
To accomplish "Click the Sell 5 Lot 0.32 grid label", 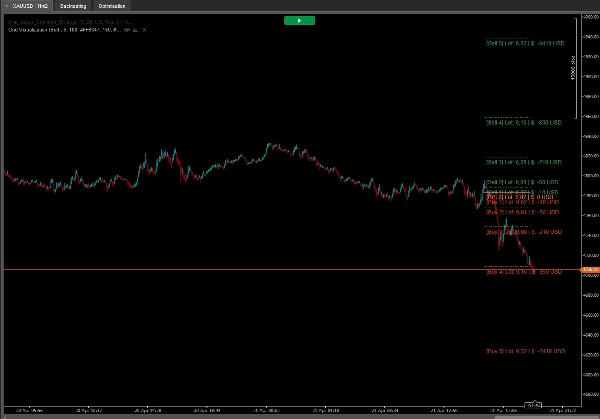I will pyautogui.click(x=525, y=43).
